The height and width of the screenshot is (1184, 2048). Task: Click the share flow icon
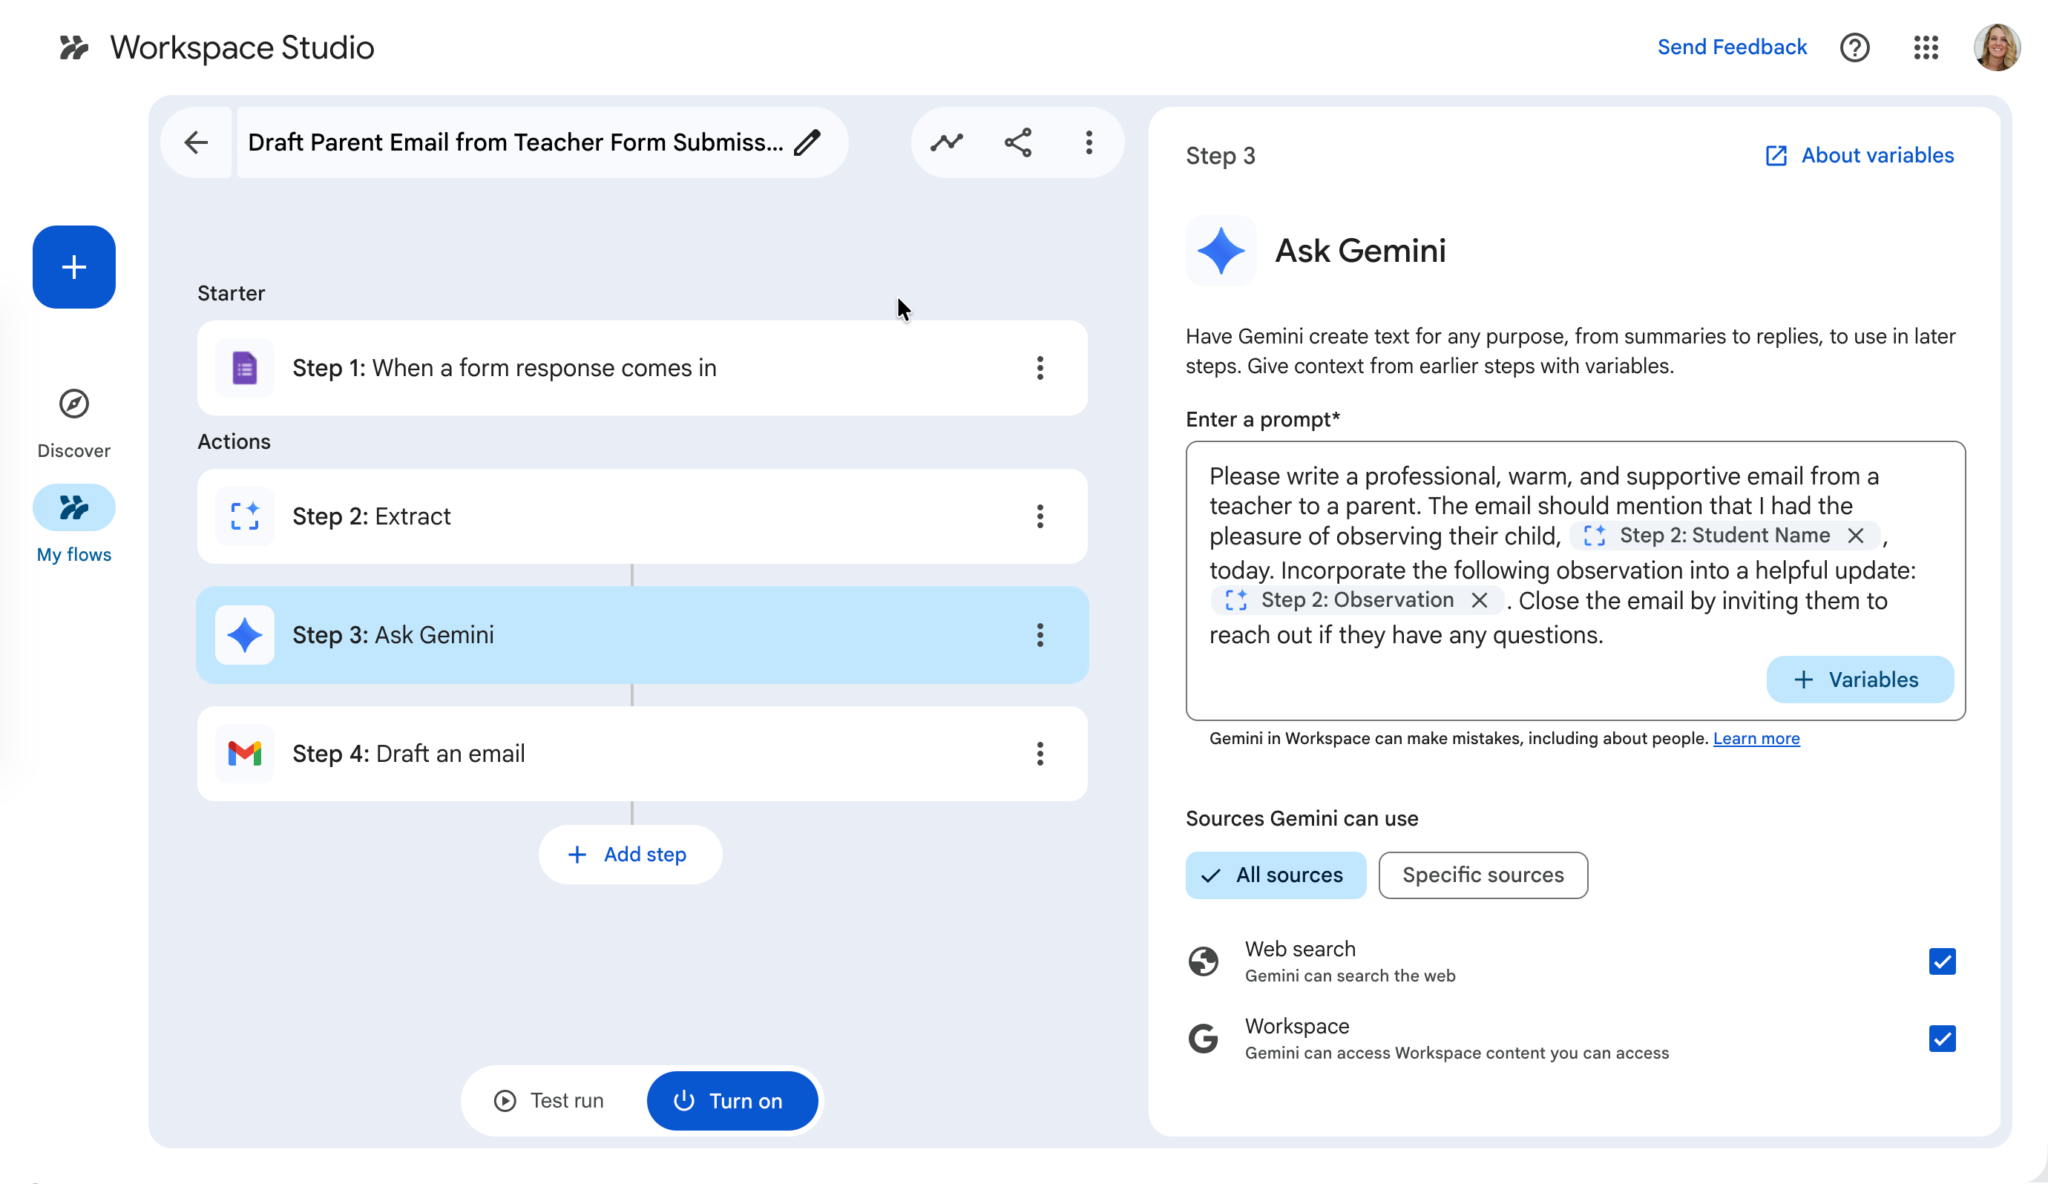[1018, 142]
